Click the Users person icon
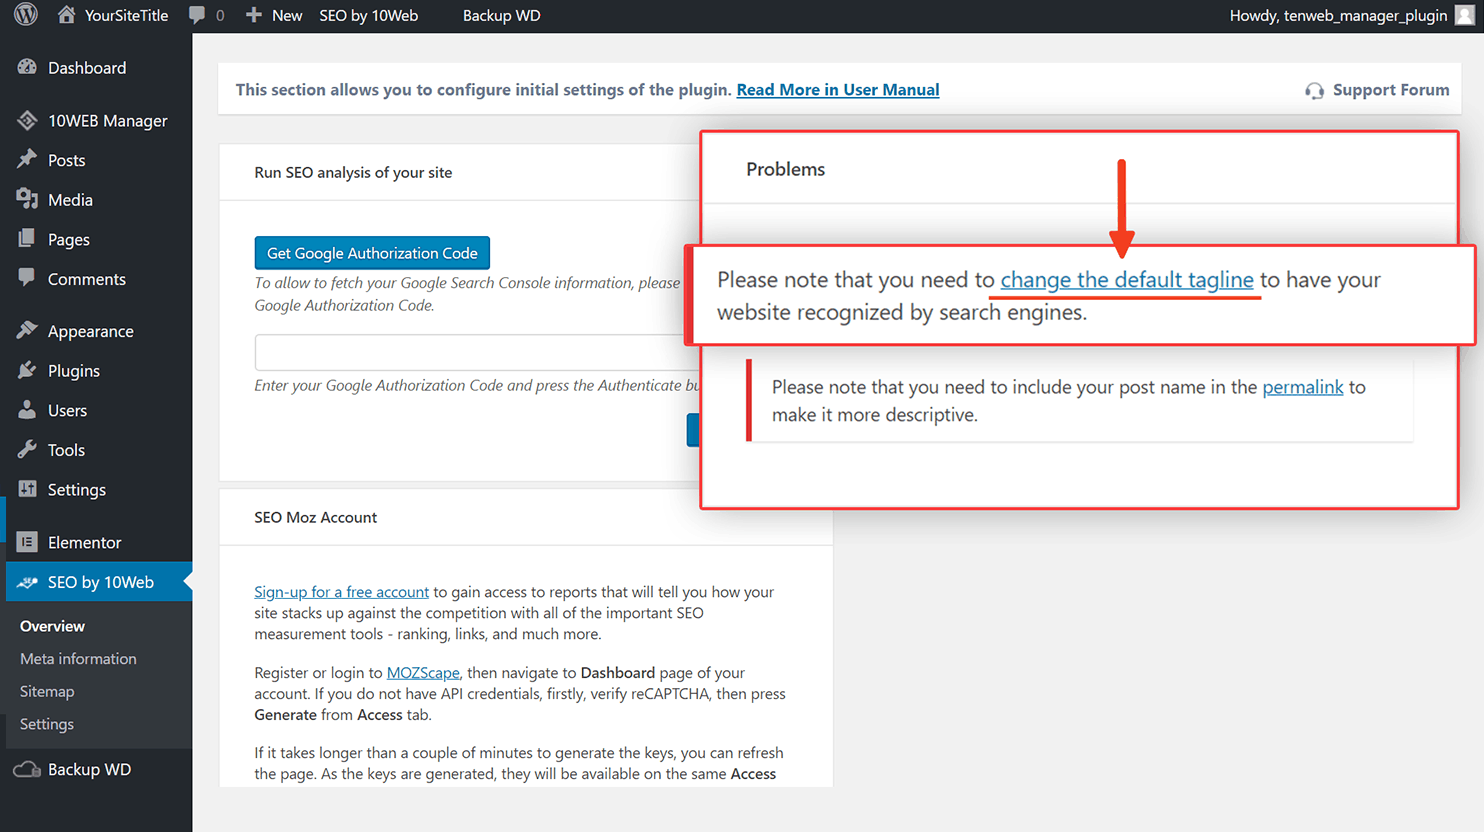Viewport: 1484px width, 832px height. [x=27, y=410]
